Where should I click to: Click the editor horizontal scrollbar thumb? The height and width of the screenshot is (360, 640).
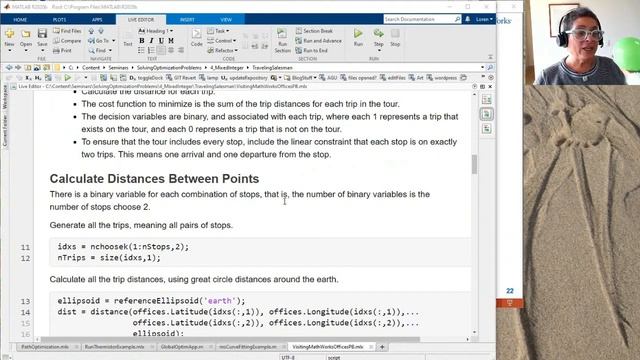pyautogui.click(x=230, y=339)
